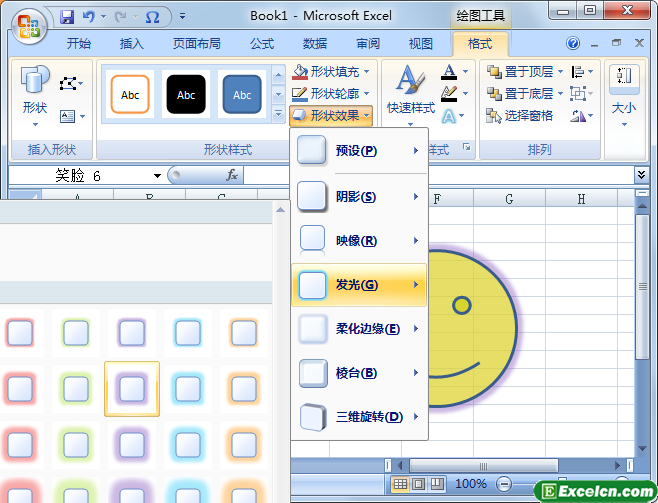Open Excel help question mark icon
This screenshot has width=658, height=503.
point(573,44)
